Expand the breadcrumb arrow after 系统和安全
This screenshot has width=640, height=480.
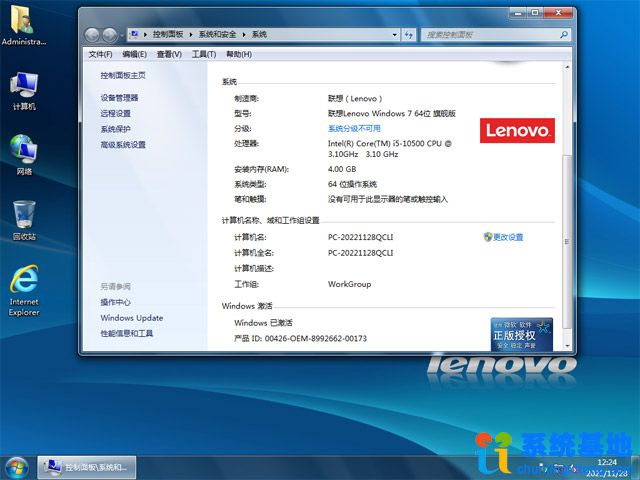(x=244, y=35)
